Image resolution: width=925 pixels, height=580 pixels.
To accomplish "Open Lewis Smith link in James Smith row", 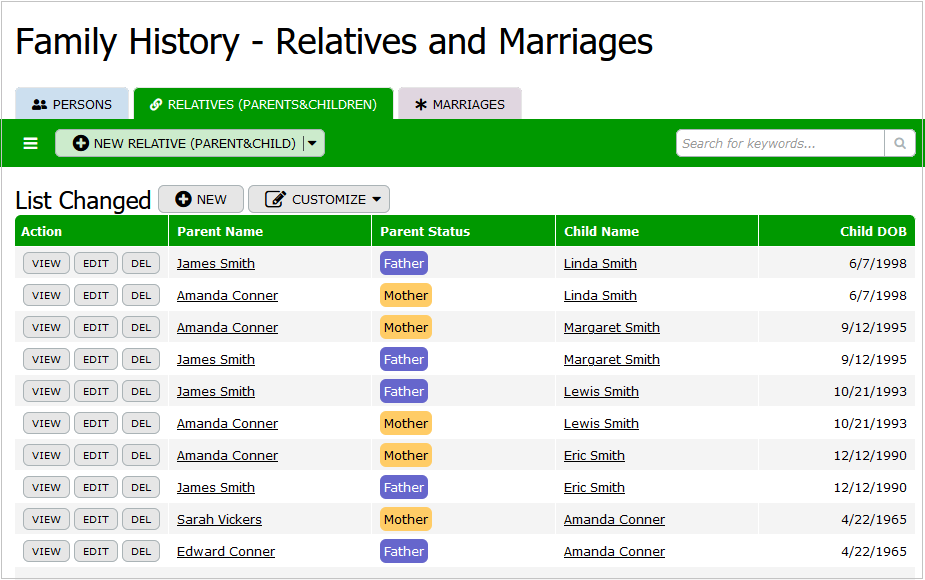I will (601, 391).
